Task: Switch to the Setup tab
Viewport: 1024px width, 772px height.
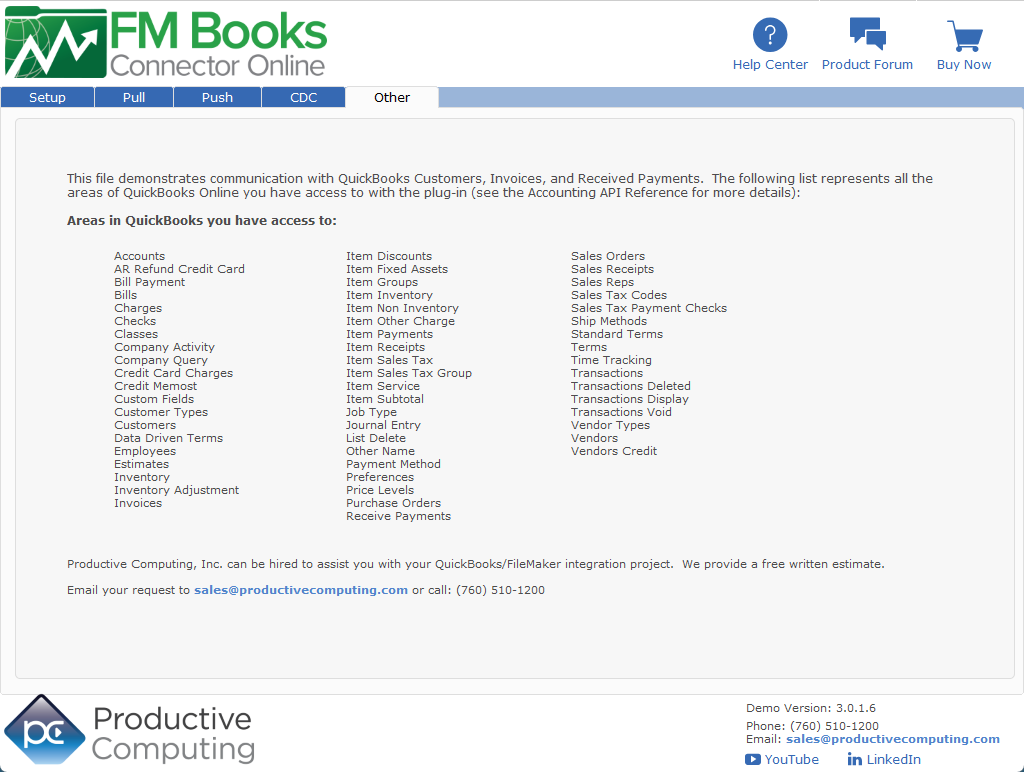Action: pos(47,97)
